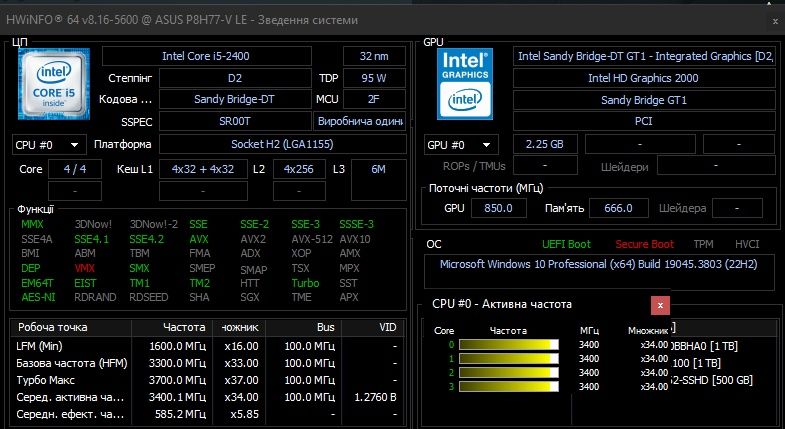Click the AVX feature flag
This screenshot has height=429, width=785.
199,239
